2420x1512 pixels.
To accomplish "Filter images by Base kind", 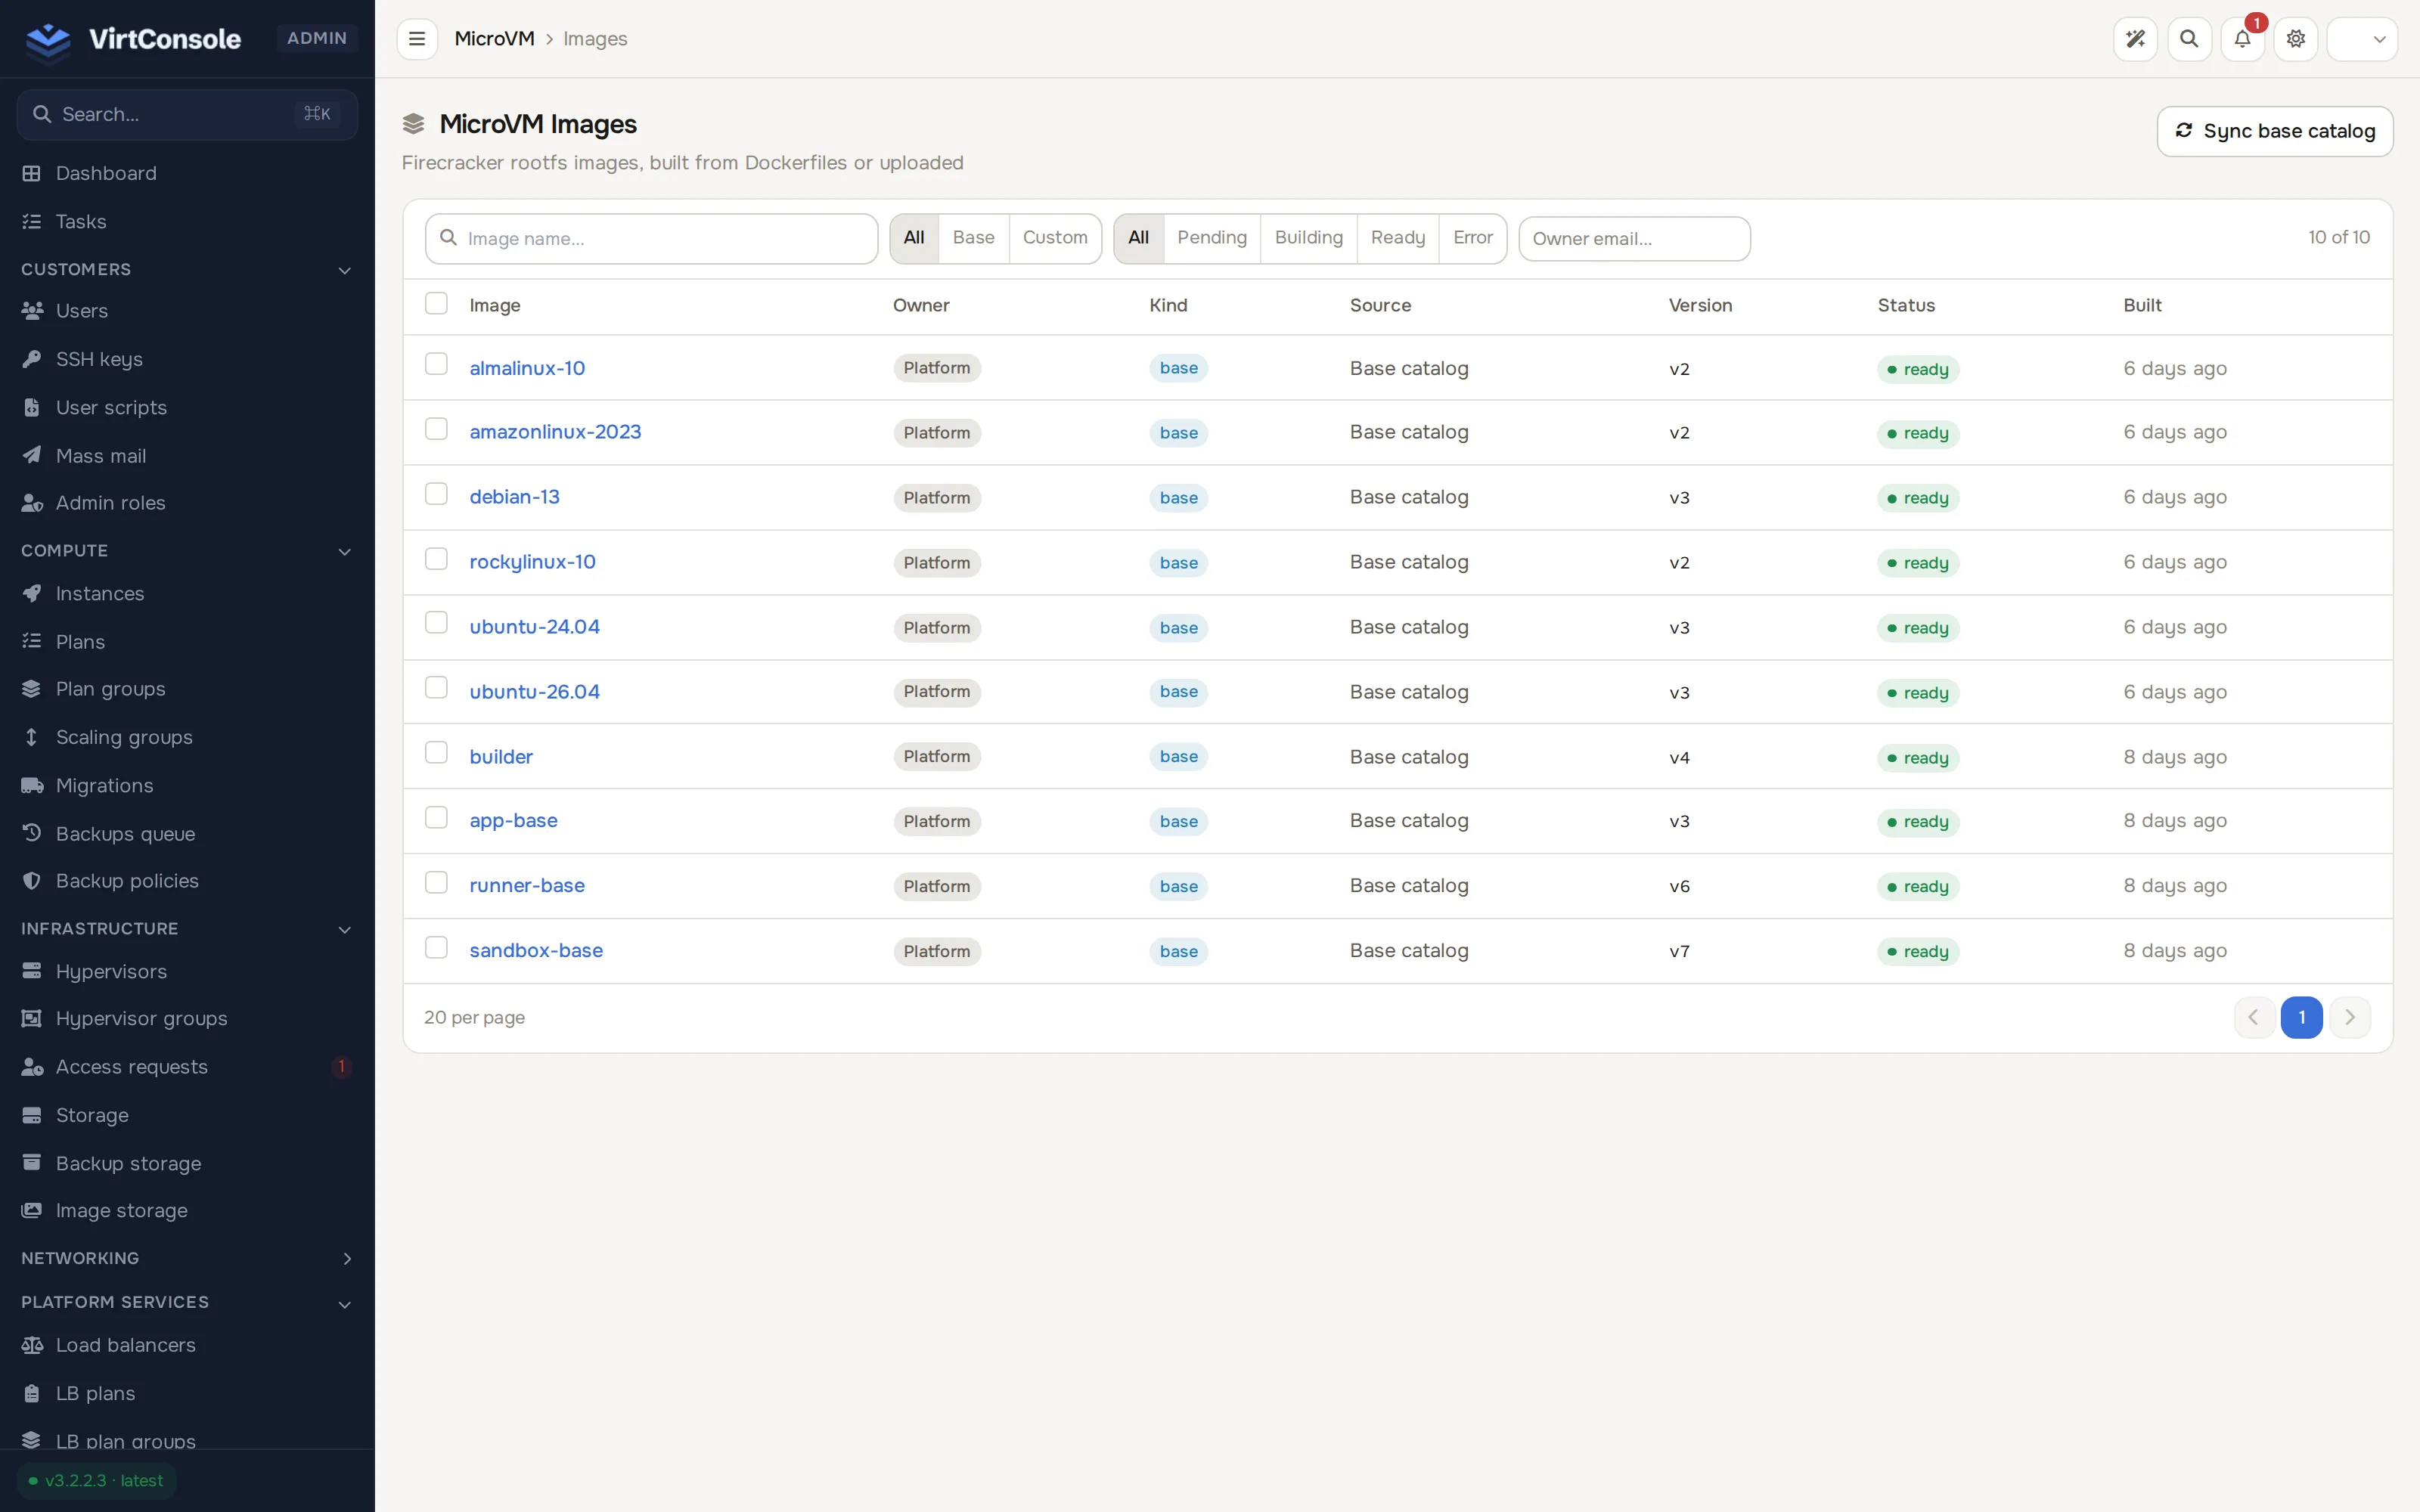I will pyautogui.click(x=973, y=238).
